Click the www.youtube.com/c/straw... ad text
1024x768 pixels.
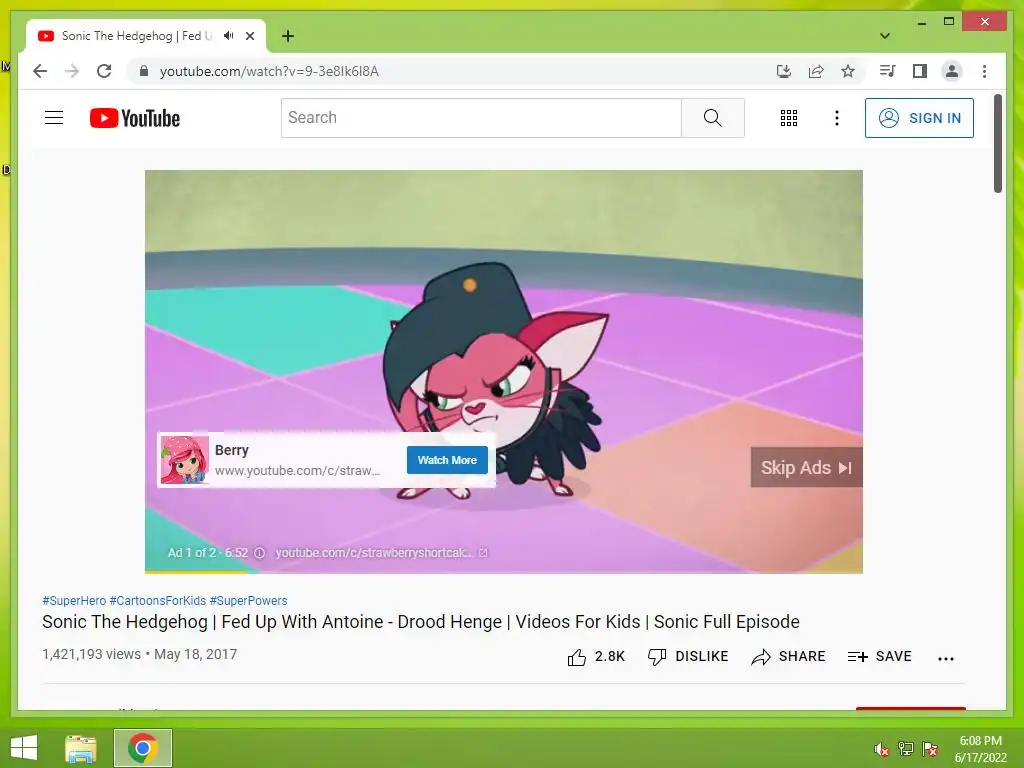click(x=297, y=471)
